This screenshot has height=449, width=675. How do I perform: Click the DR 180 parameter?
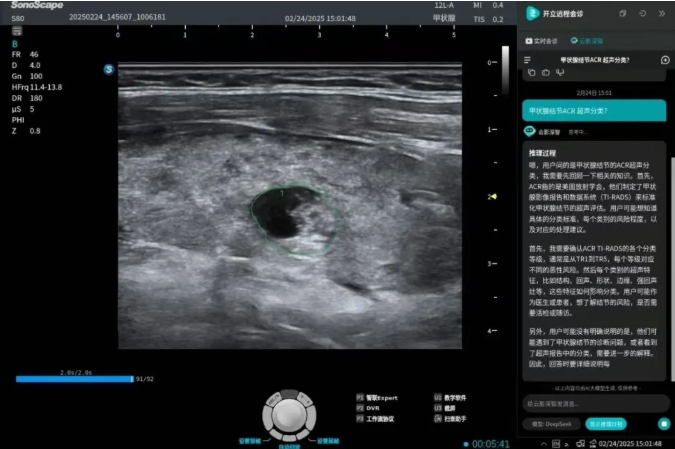click(x=27, y=98)
